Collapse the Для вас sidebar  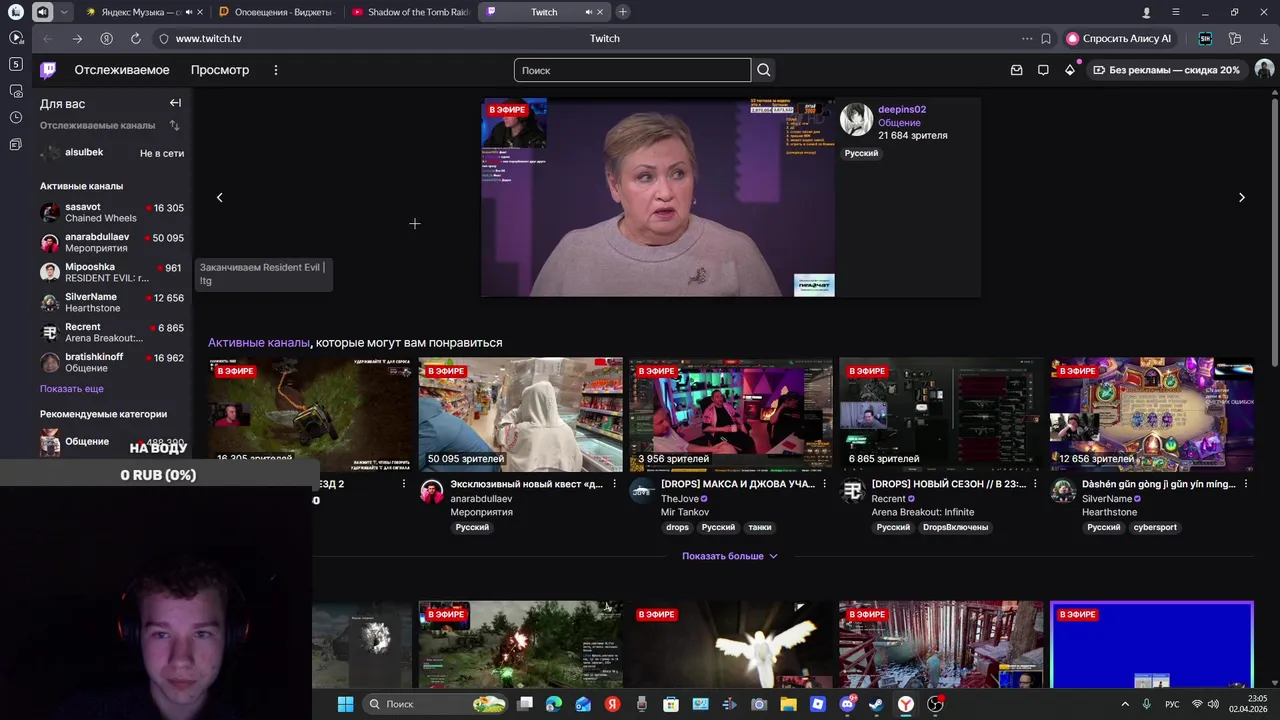click(175, 103)
